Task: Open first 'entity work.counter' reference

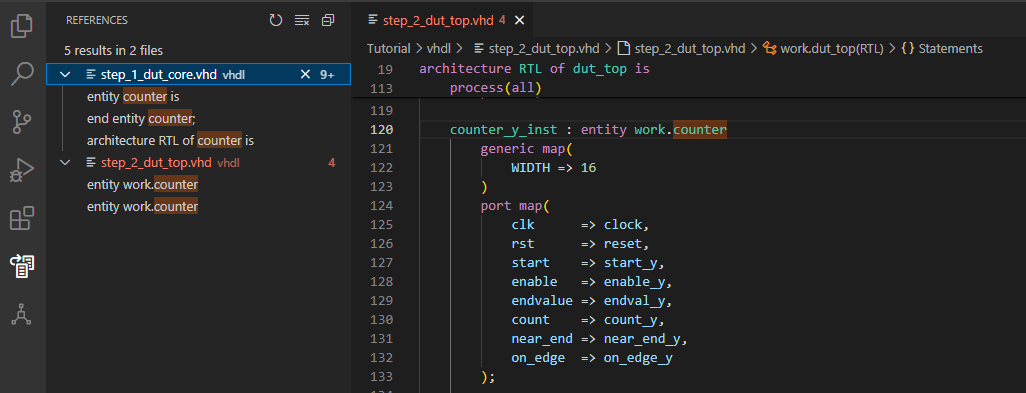Action: click(x=143, y=184)
